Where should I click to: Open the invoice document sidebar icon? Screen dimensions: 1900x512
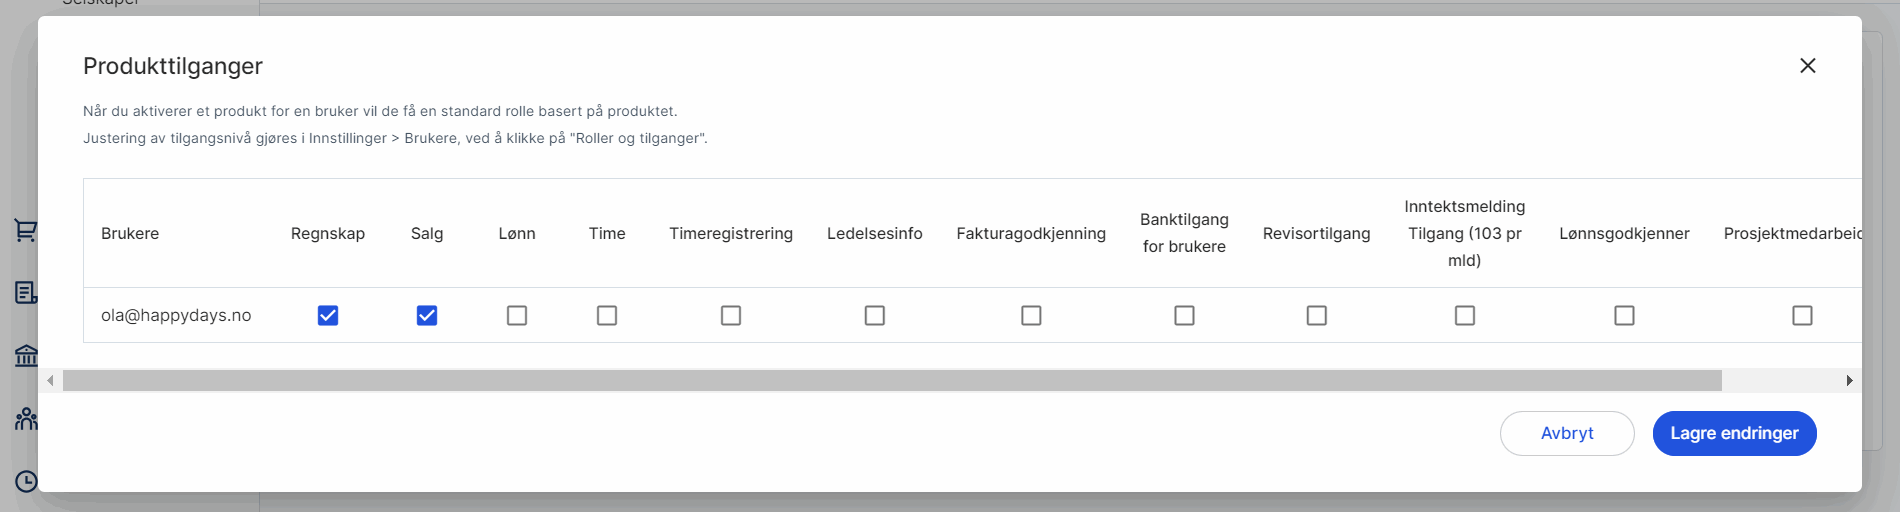[26, 292]
